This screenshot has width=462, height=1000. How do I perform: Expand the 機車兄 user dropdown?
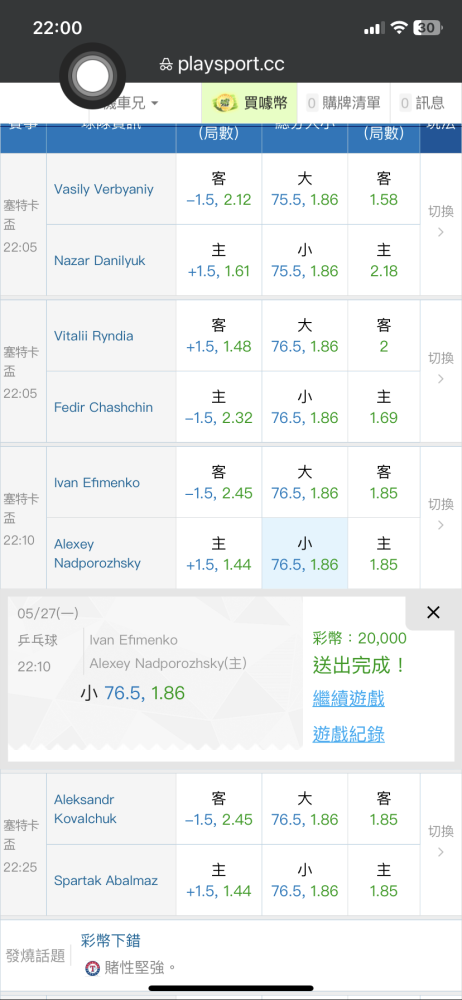[x=132, y=103]
